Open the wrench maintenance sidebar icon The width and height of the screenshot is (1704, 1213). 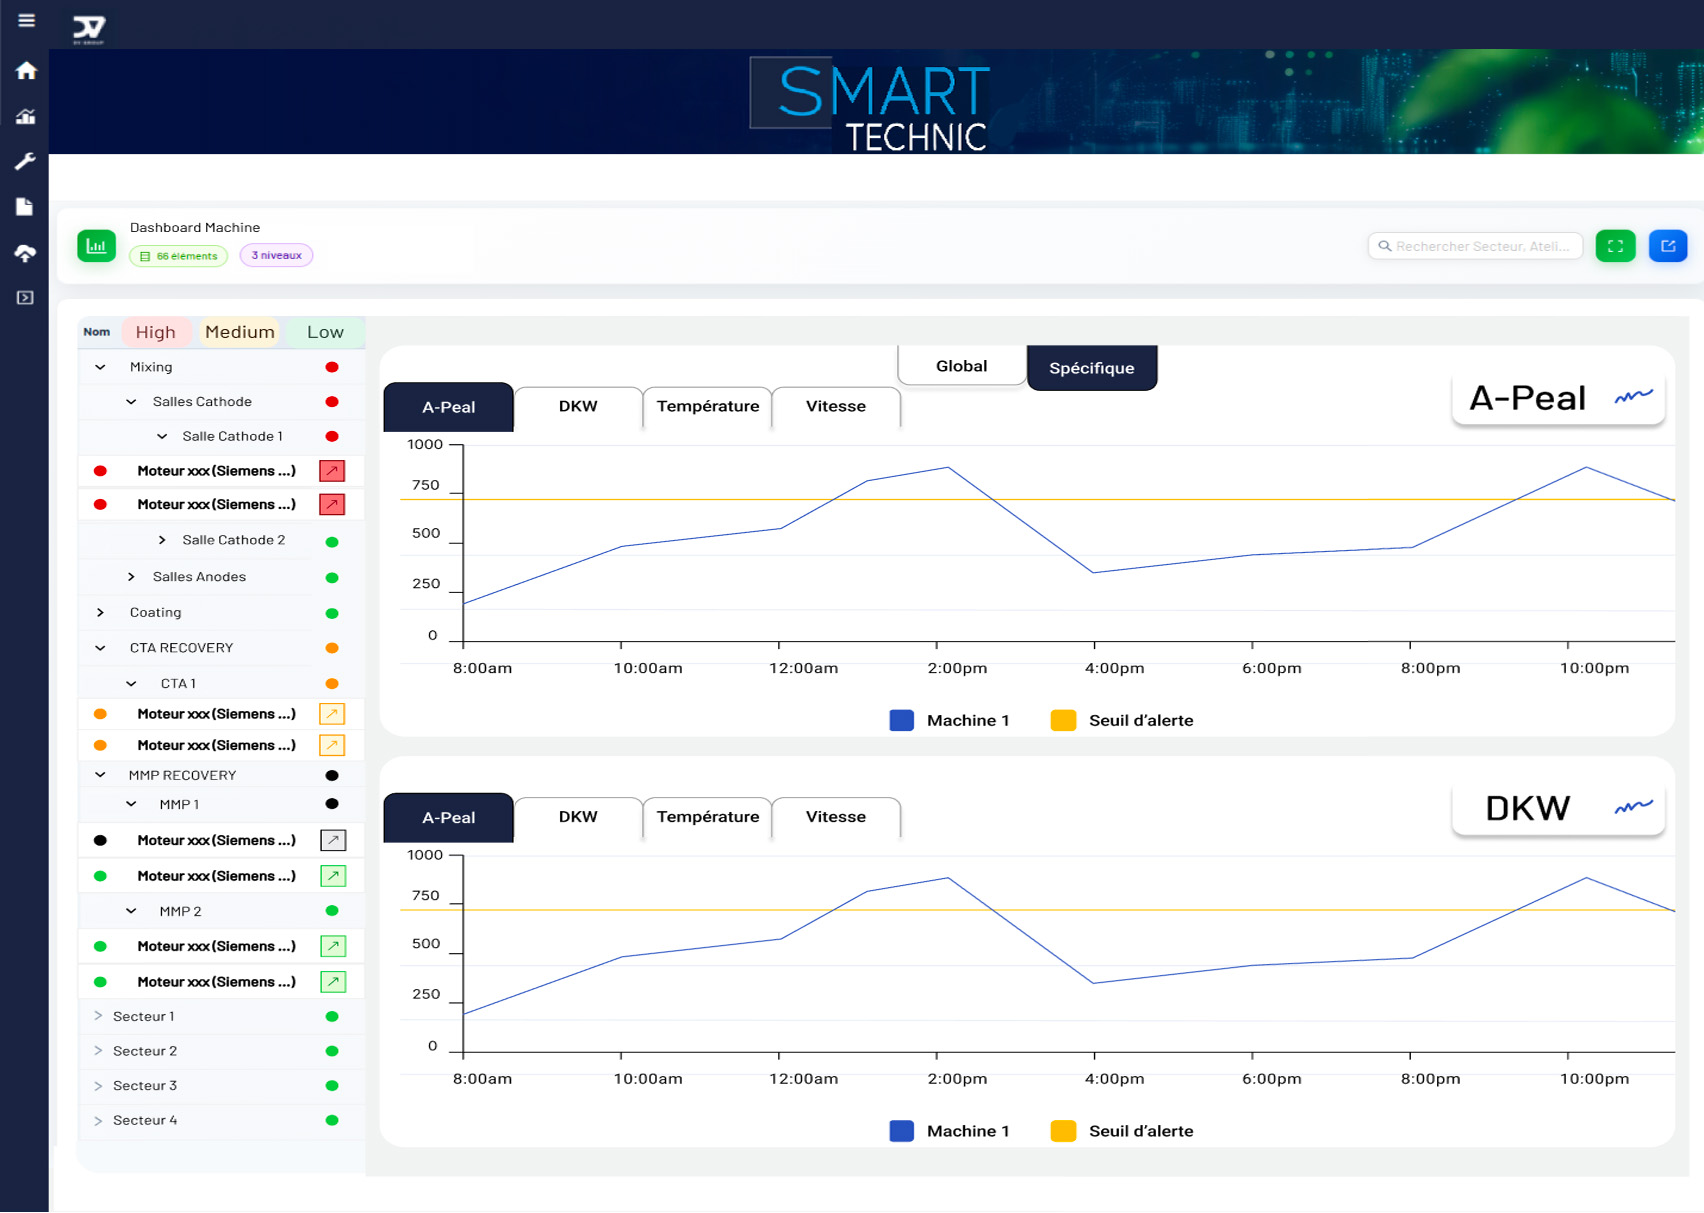coord(26,161)
